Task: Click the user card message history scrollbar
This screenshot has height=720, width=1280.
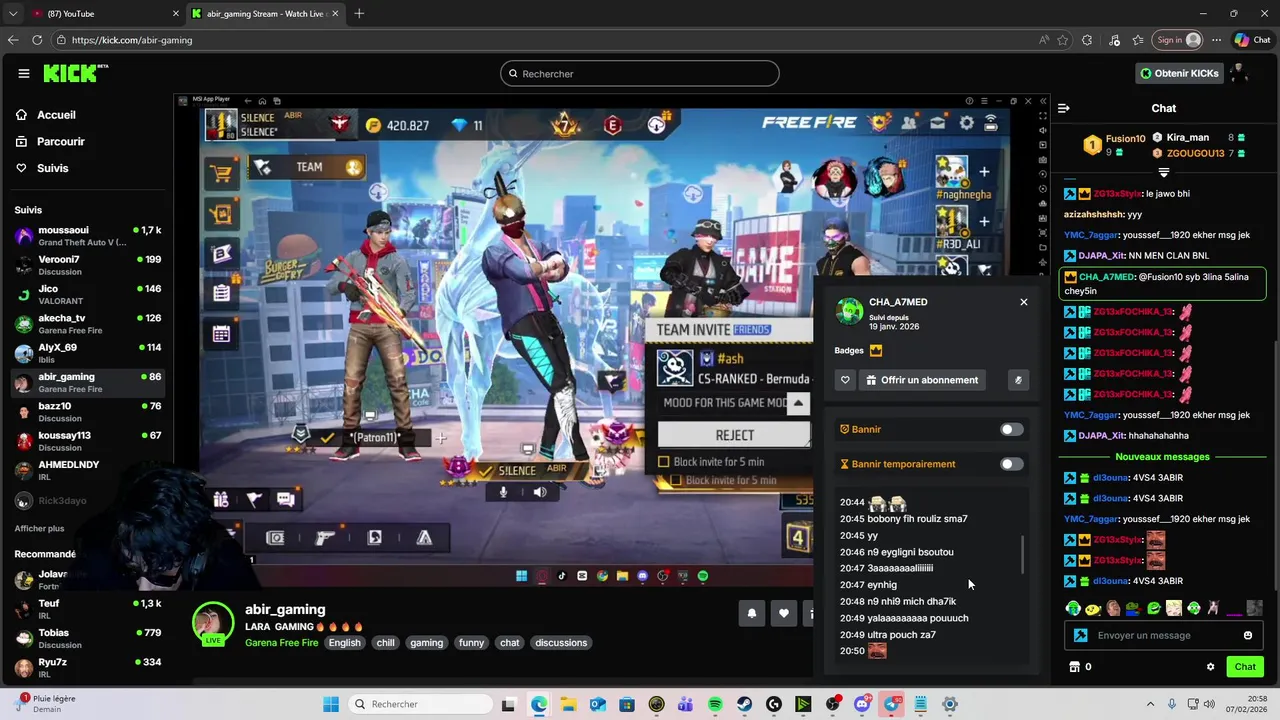Action: point(1022,555)
